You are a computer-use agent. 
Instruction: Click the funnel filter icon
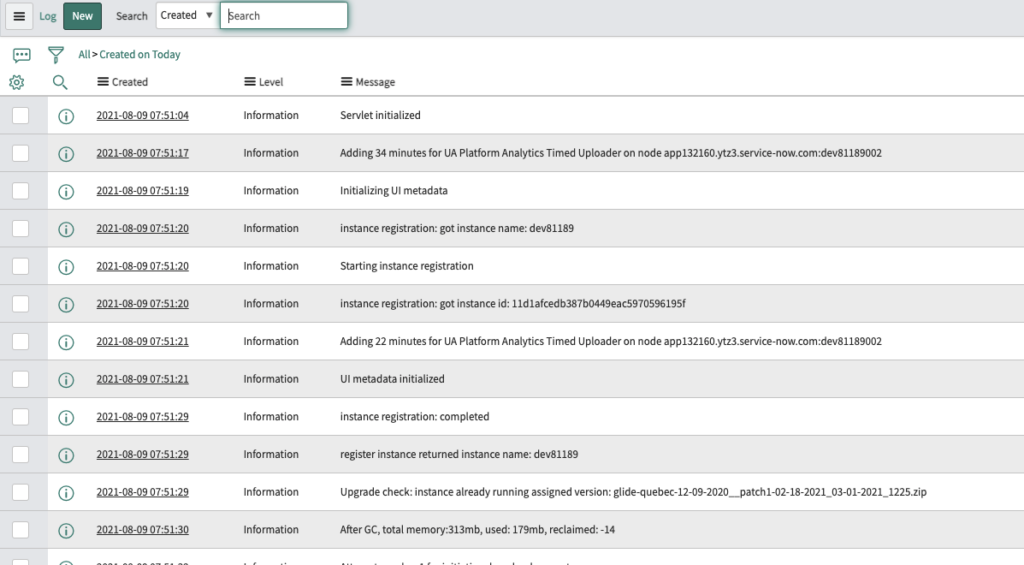[x=56, y=55]
